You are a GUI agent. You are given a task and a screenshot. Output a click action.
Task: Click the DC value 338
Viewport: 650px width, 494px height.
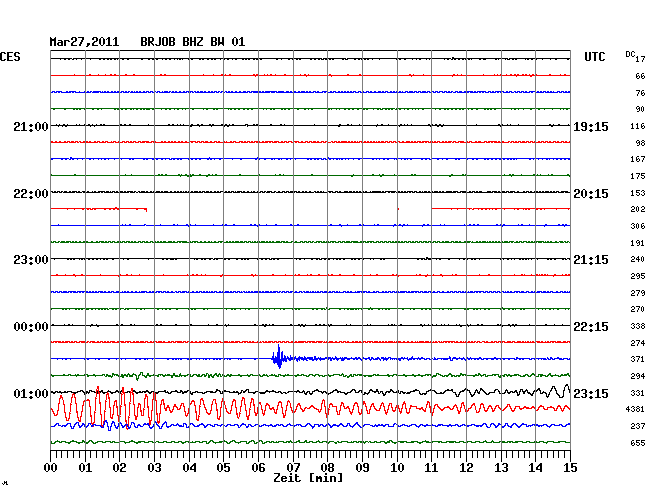coord(638,326)
